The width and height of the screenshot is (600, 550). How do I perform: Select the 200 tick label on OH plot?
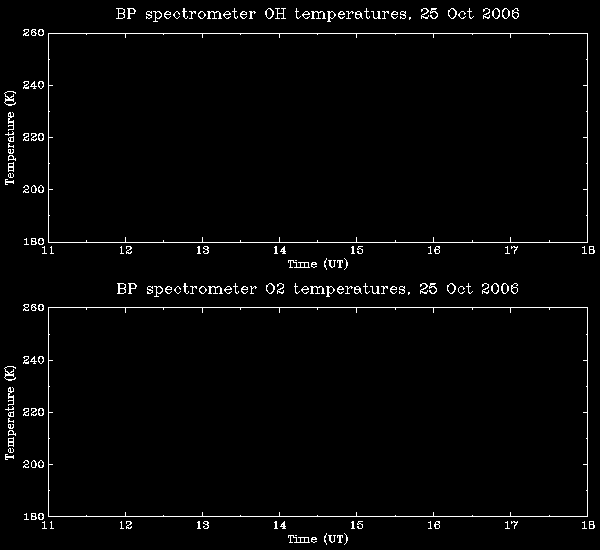coord(34,189)
